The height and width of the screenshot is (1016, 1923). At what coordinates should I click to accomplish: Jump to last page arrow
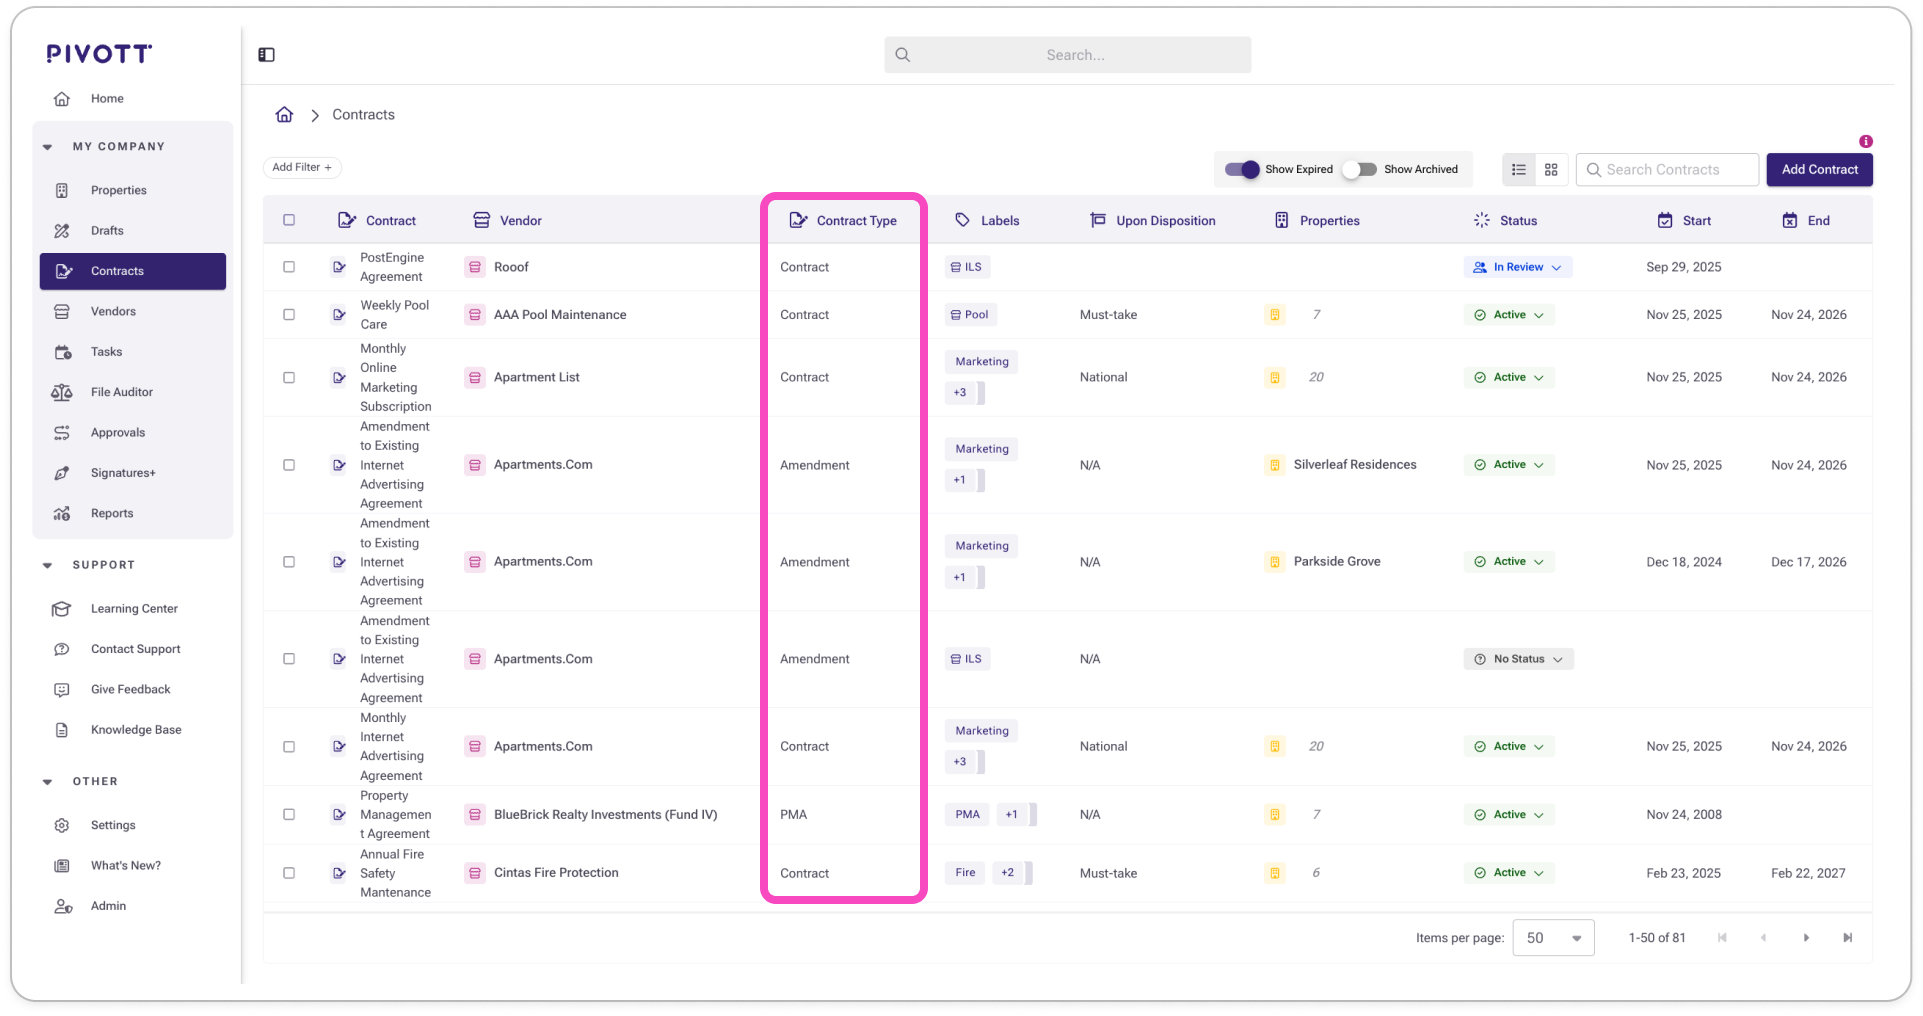[1848, 938]
